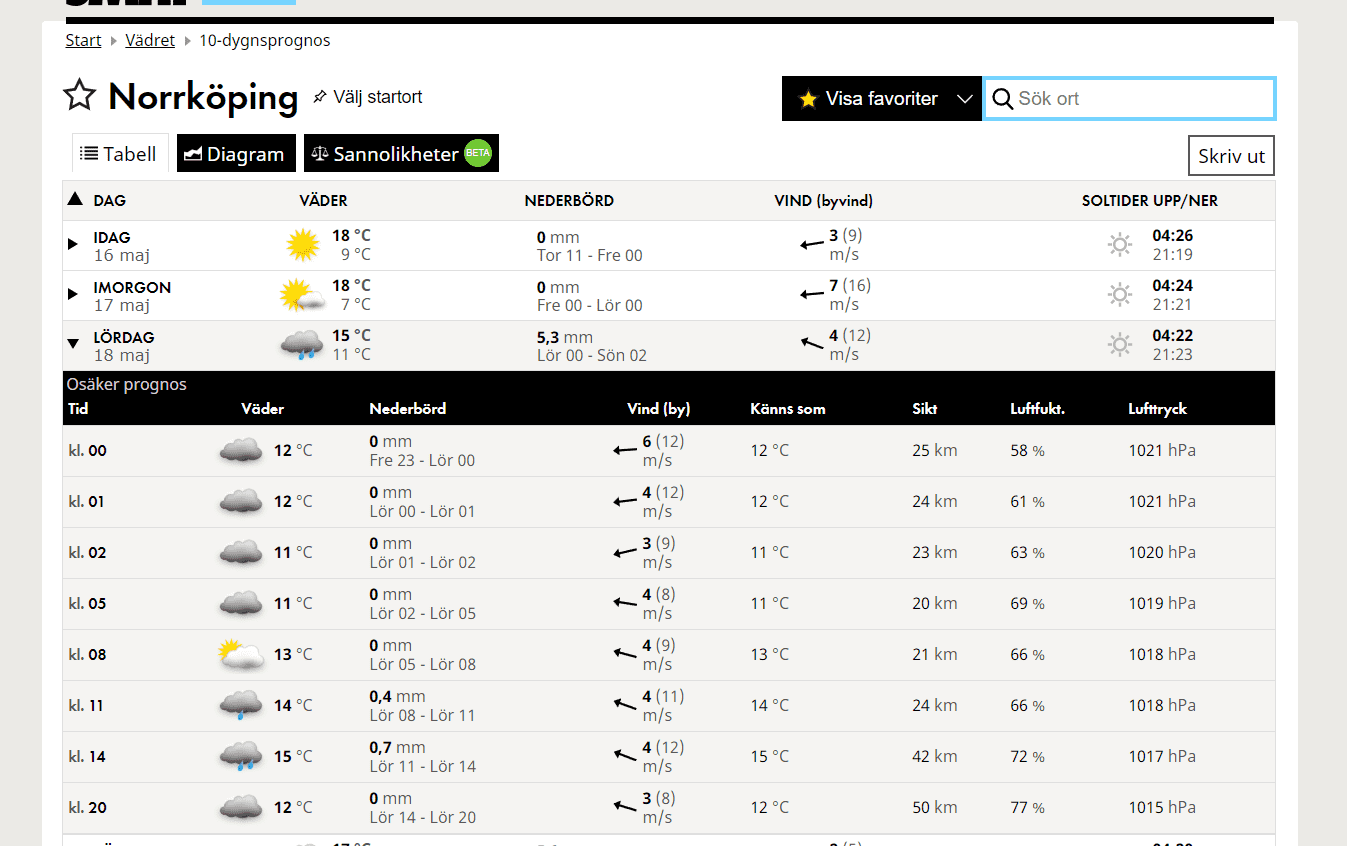The width and height of the screenshot is (1347, 846).
Task: Click the pin icon for Välj startort
Action: [320, 97]
